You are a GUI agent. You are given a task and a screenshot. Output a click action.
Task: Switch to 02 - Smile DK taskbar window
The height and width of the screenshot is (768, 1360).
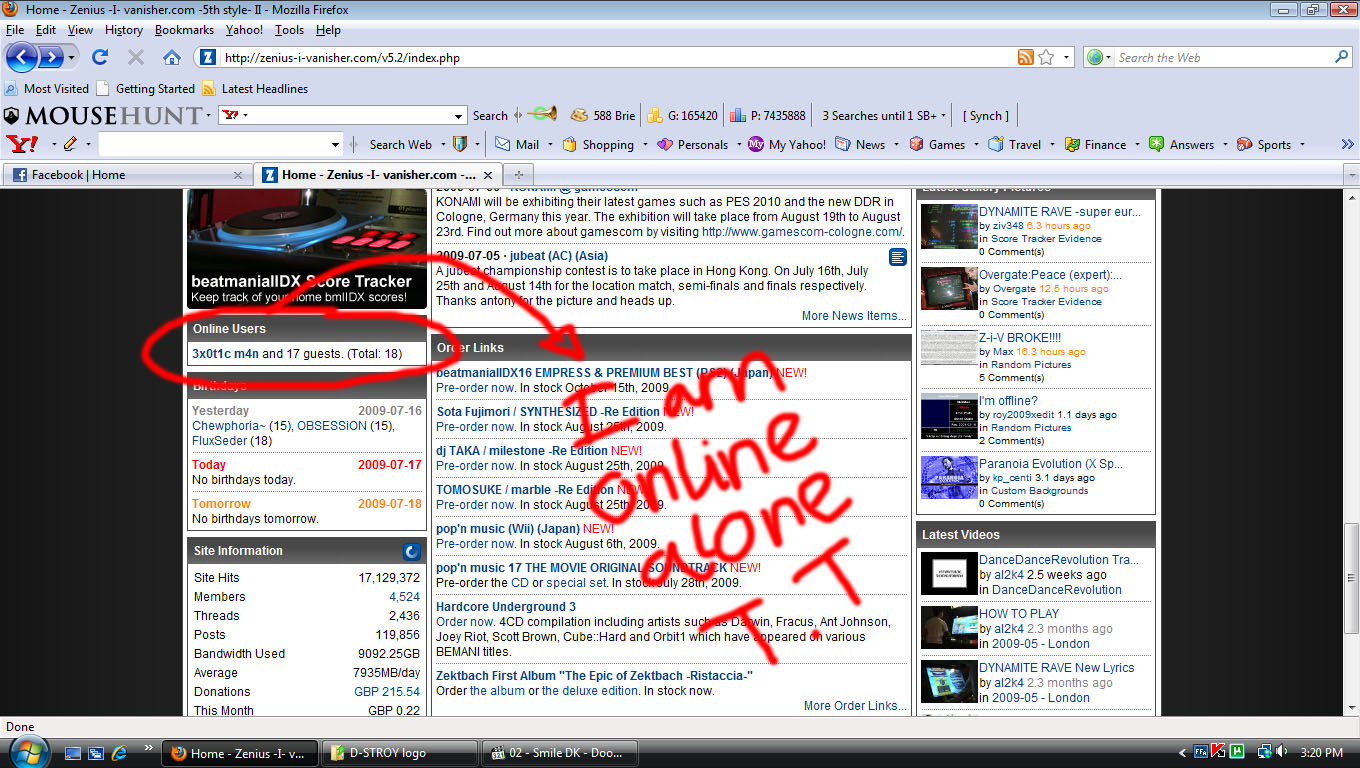[x=557, y=753]
